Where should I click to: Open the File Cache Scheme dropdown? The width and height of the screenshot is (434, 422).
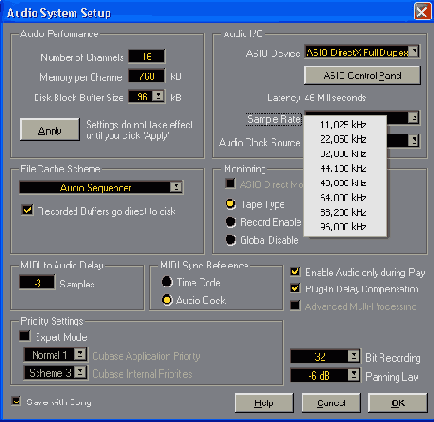pyautogui.click(x=176, y=187)
